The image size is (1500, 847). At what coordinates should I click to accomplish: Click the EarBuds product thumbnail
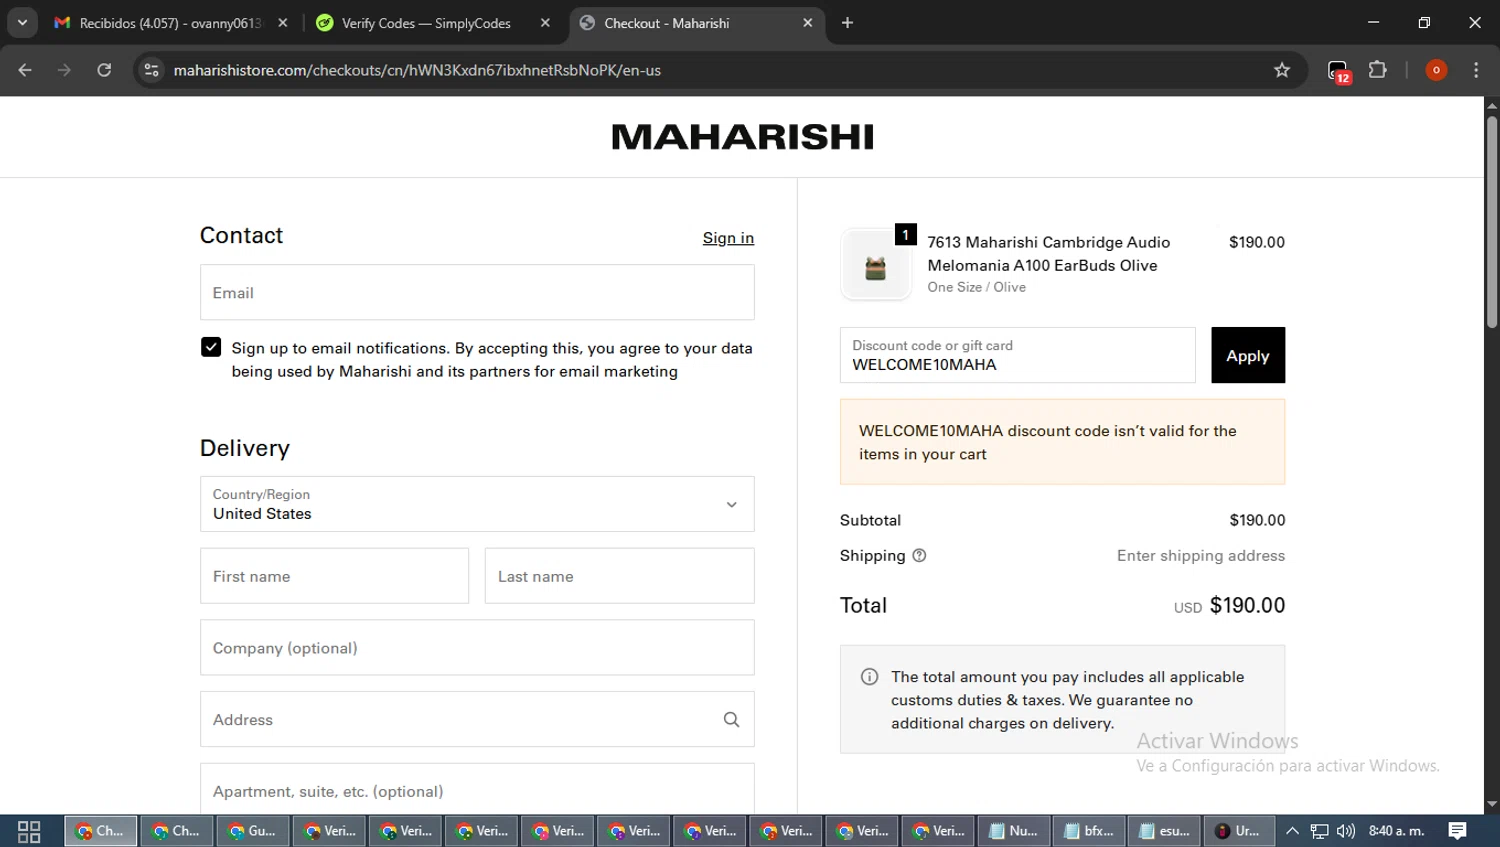tap(876, 265)
